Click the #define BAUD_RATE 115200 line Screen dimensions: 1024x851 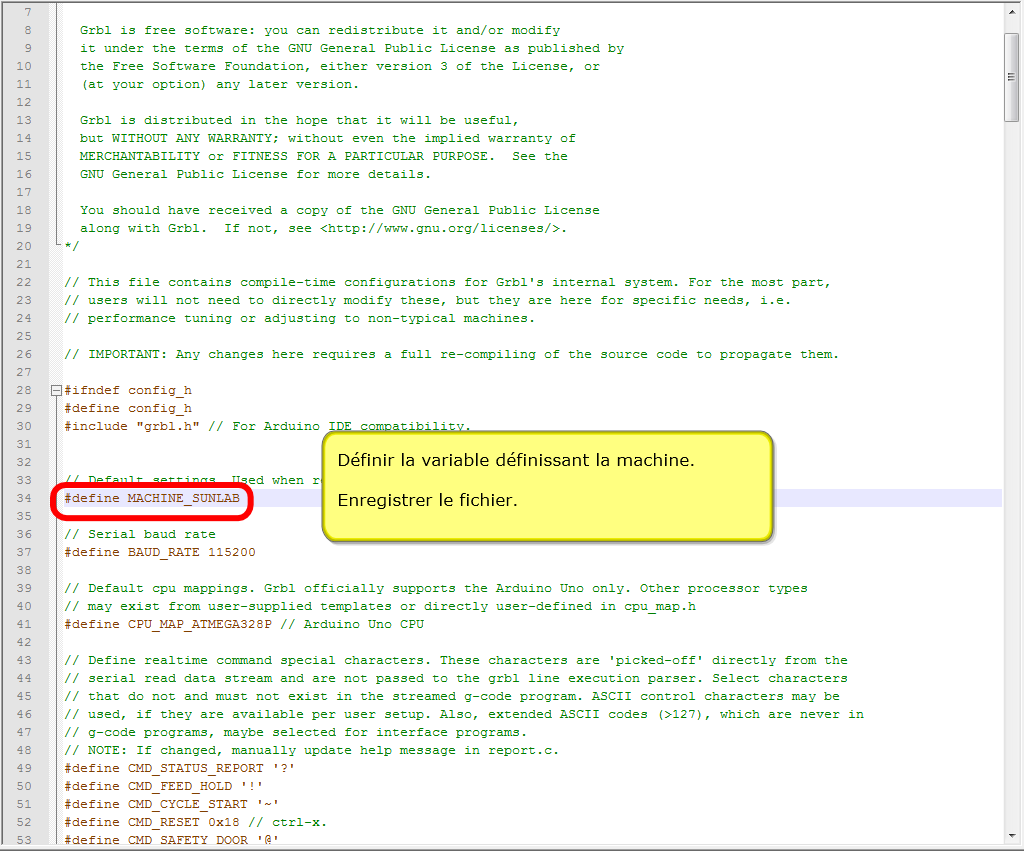point(159,552)
